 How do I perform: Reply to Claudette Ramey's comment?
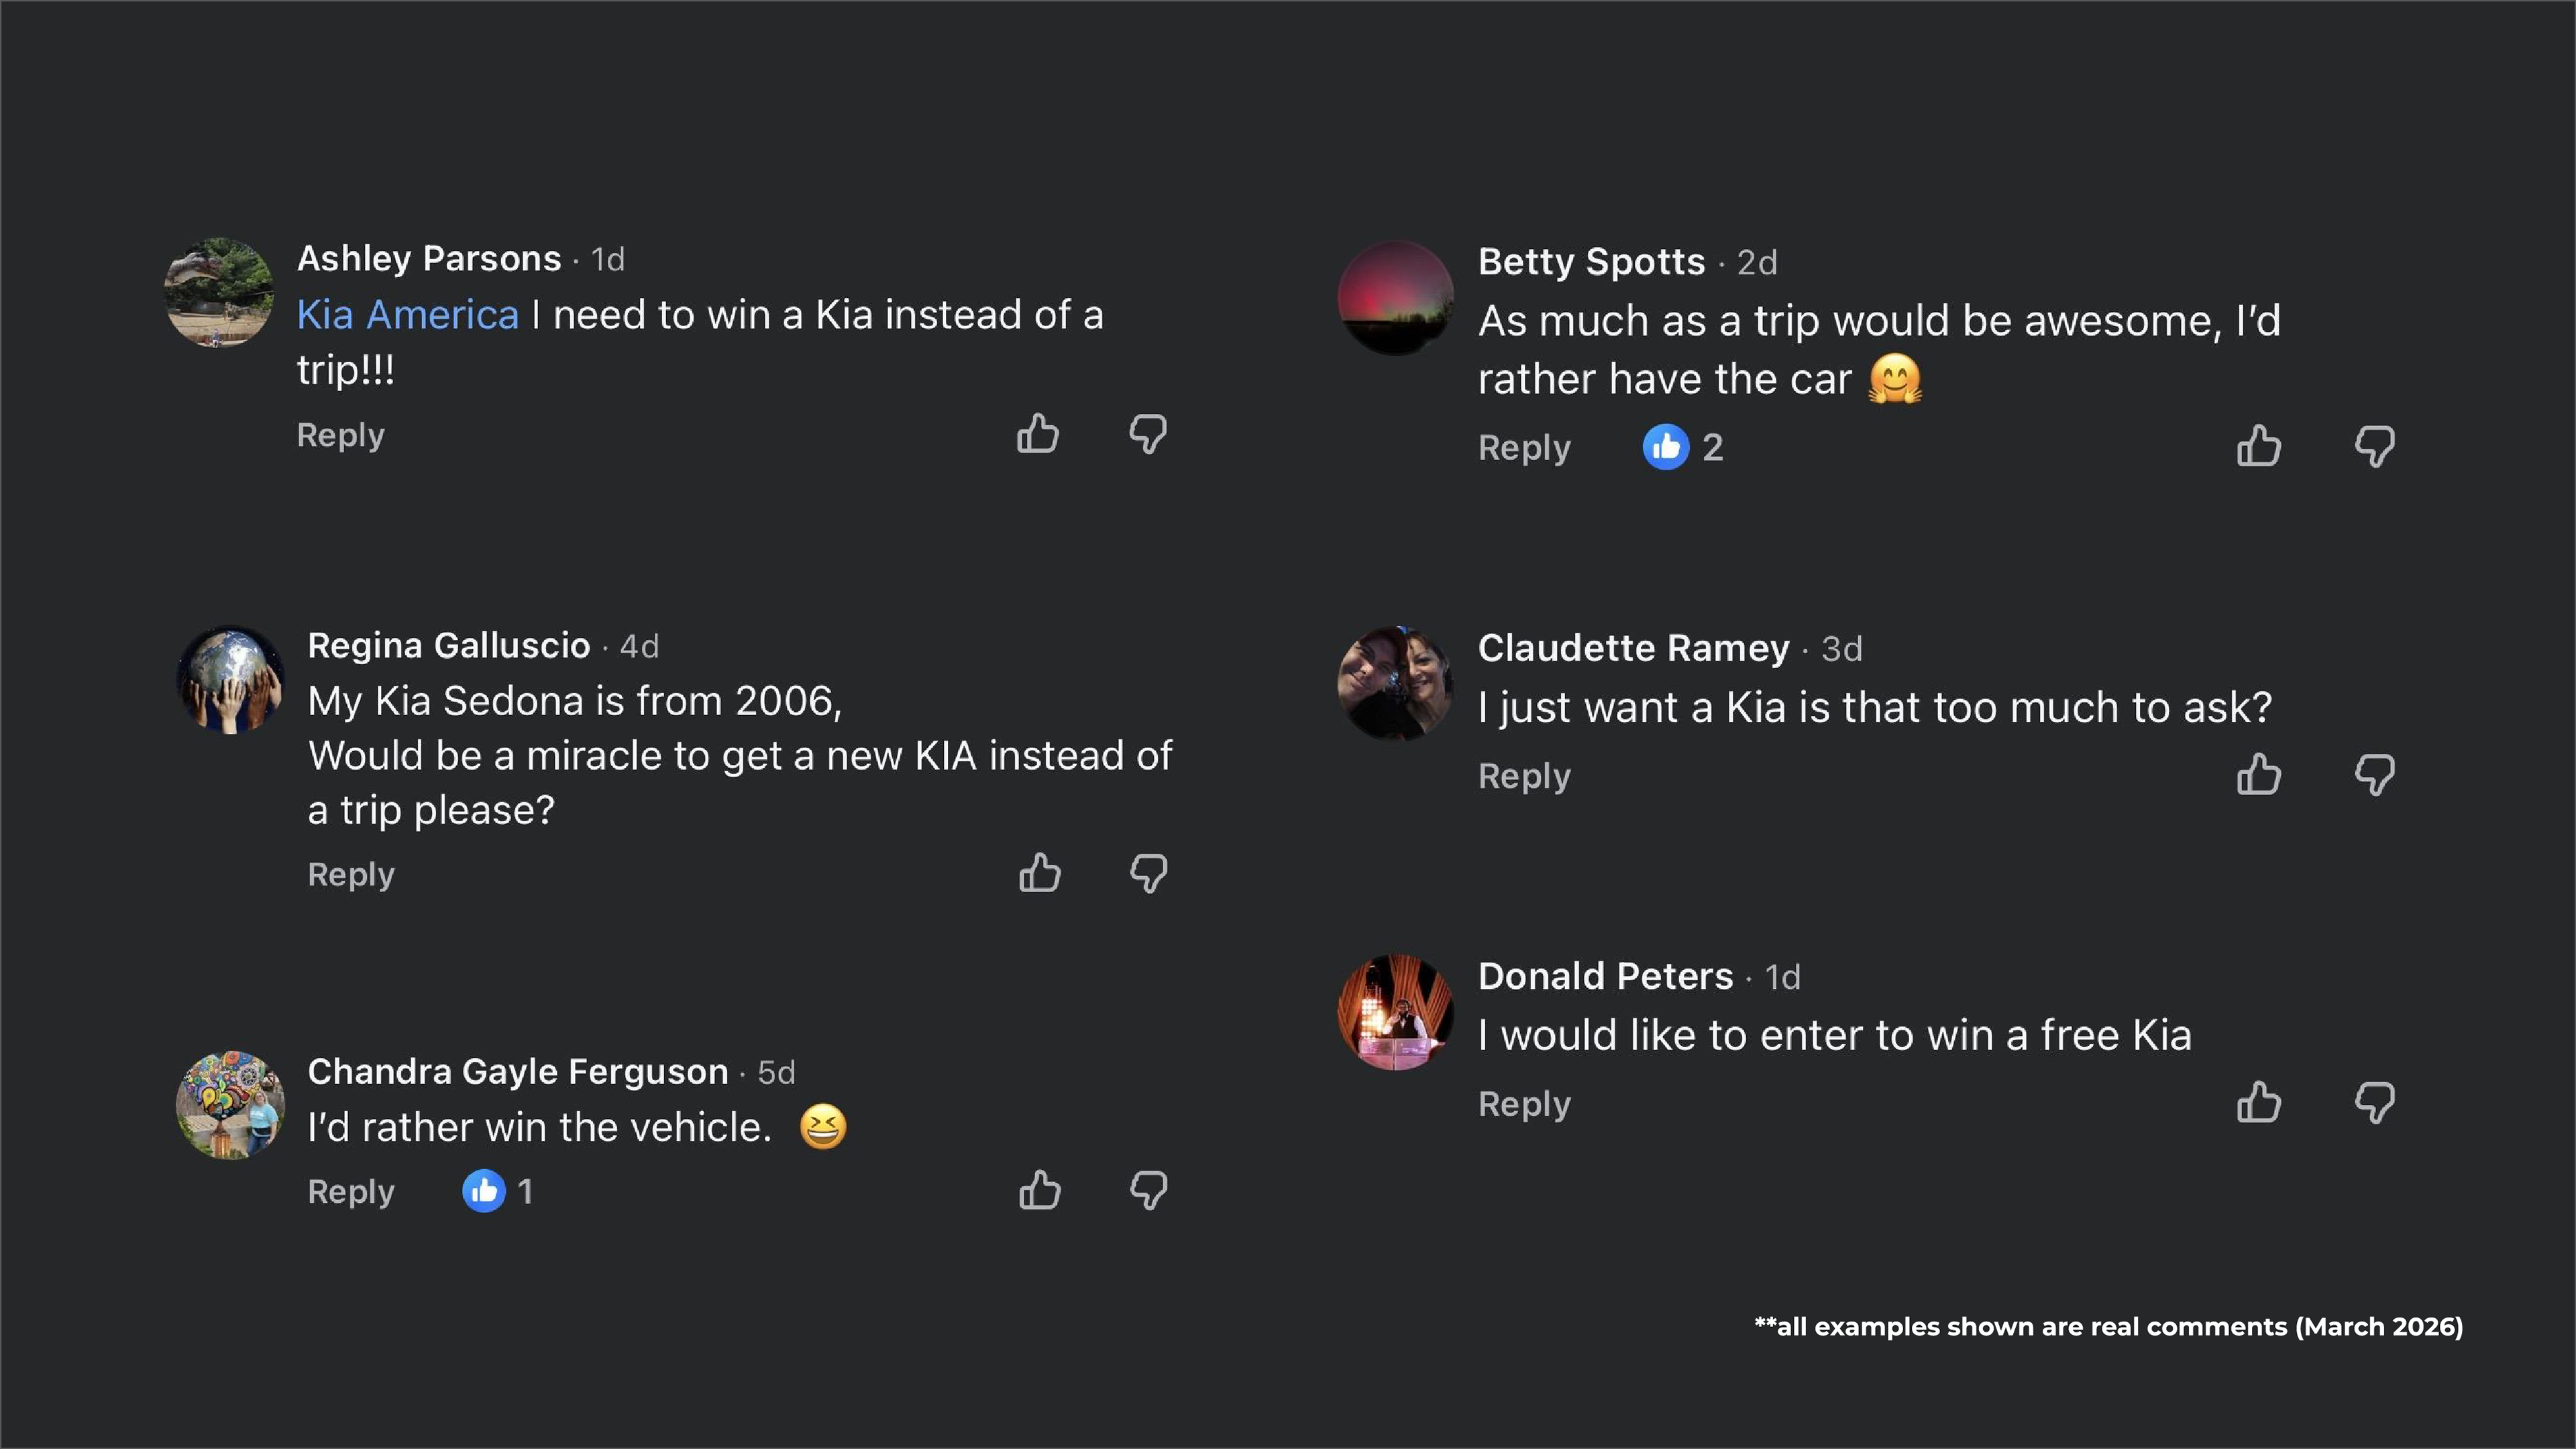pyautogui.click(x=1525, y=776)
